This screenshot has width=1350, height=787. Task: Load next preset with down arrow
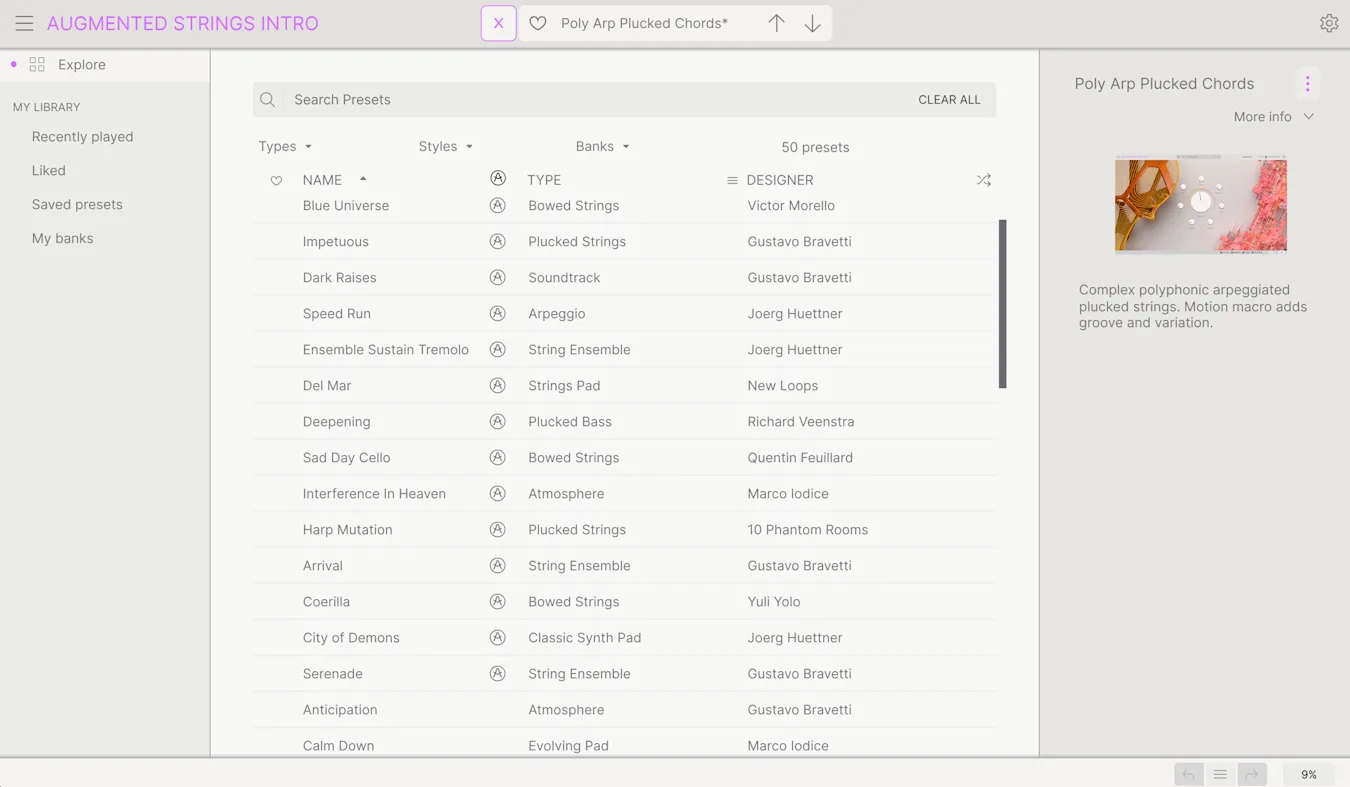(x=812, y=23)
